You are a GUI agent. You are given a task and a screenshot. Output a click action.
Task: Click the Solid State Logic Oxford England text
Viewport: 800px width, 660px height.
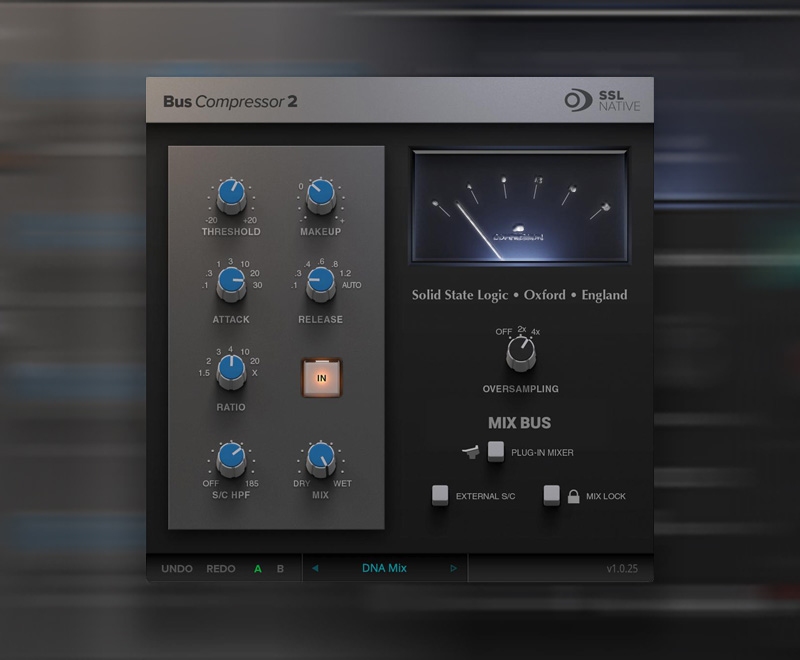click(x=519, y=295)
